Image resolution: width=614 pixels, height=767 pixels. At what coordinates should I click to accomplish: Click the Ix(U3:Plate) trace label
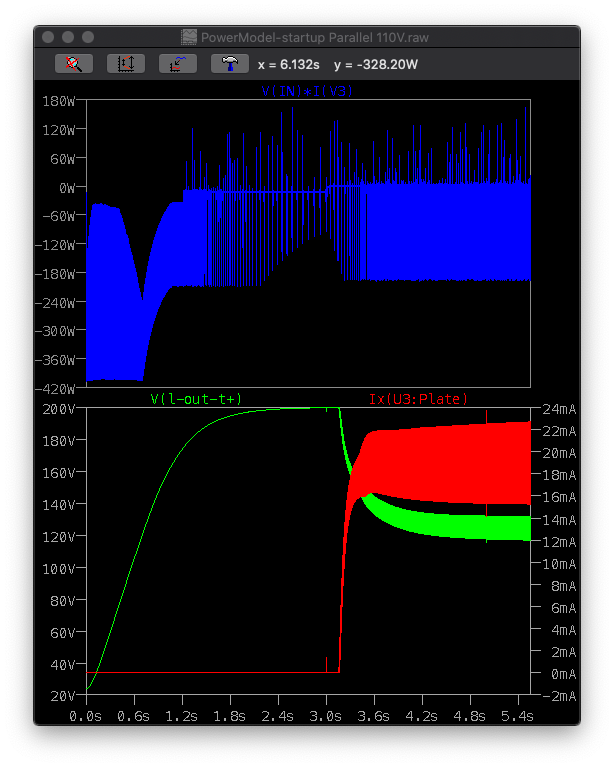tap(418, 399)
